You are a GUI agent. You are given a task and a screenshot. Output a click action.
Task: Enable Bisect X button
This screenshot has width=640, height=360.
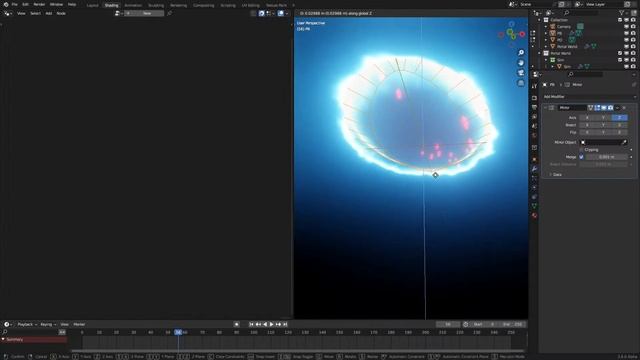point(587,125)
